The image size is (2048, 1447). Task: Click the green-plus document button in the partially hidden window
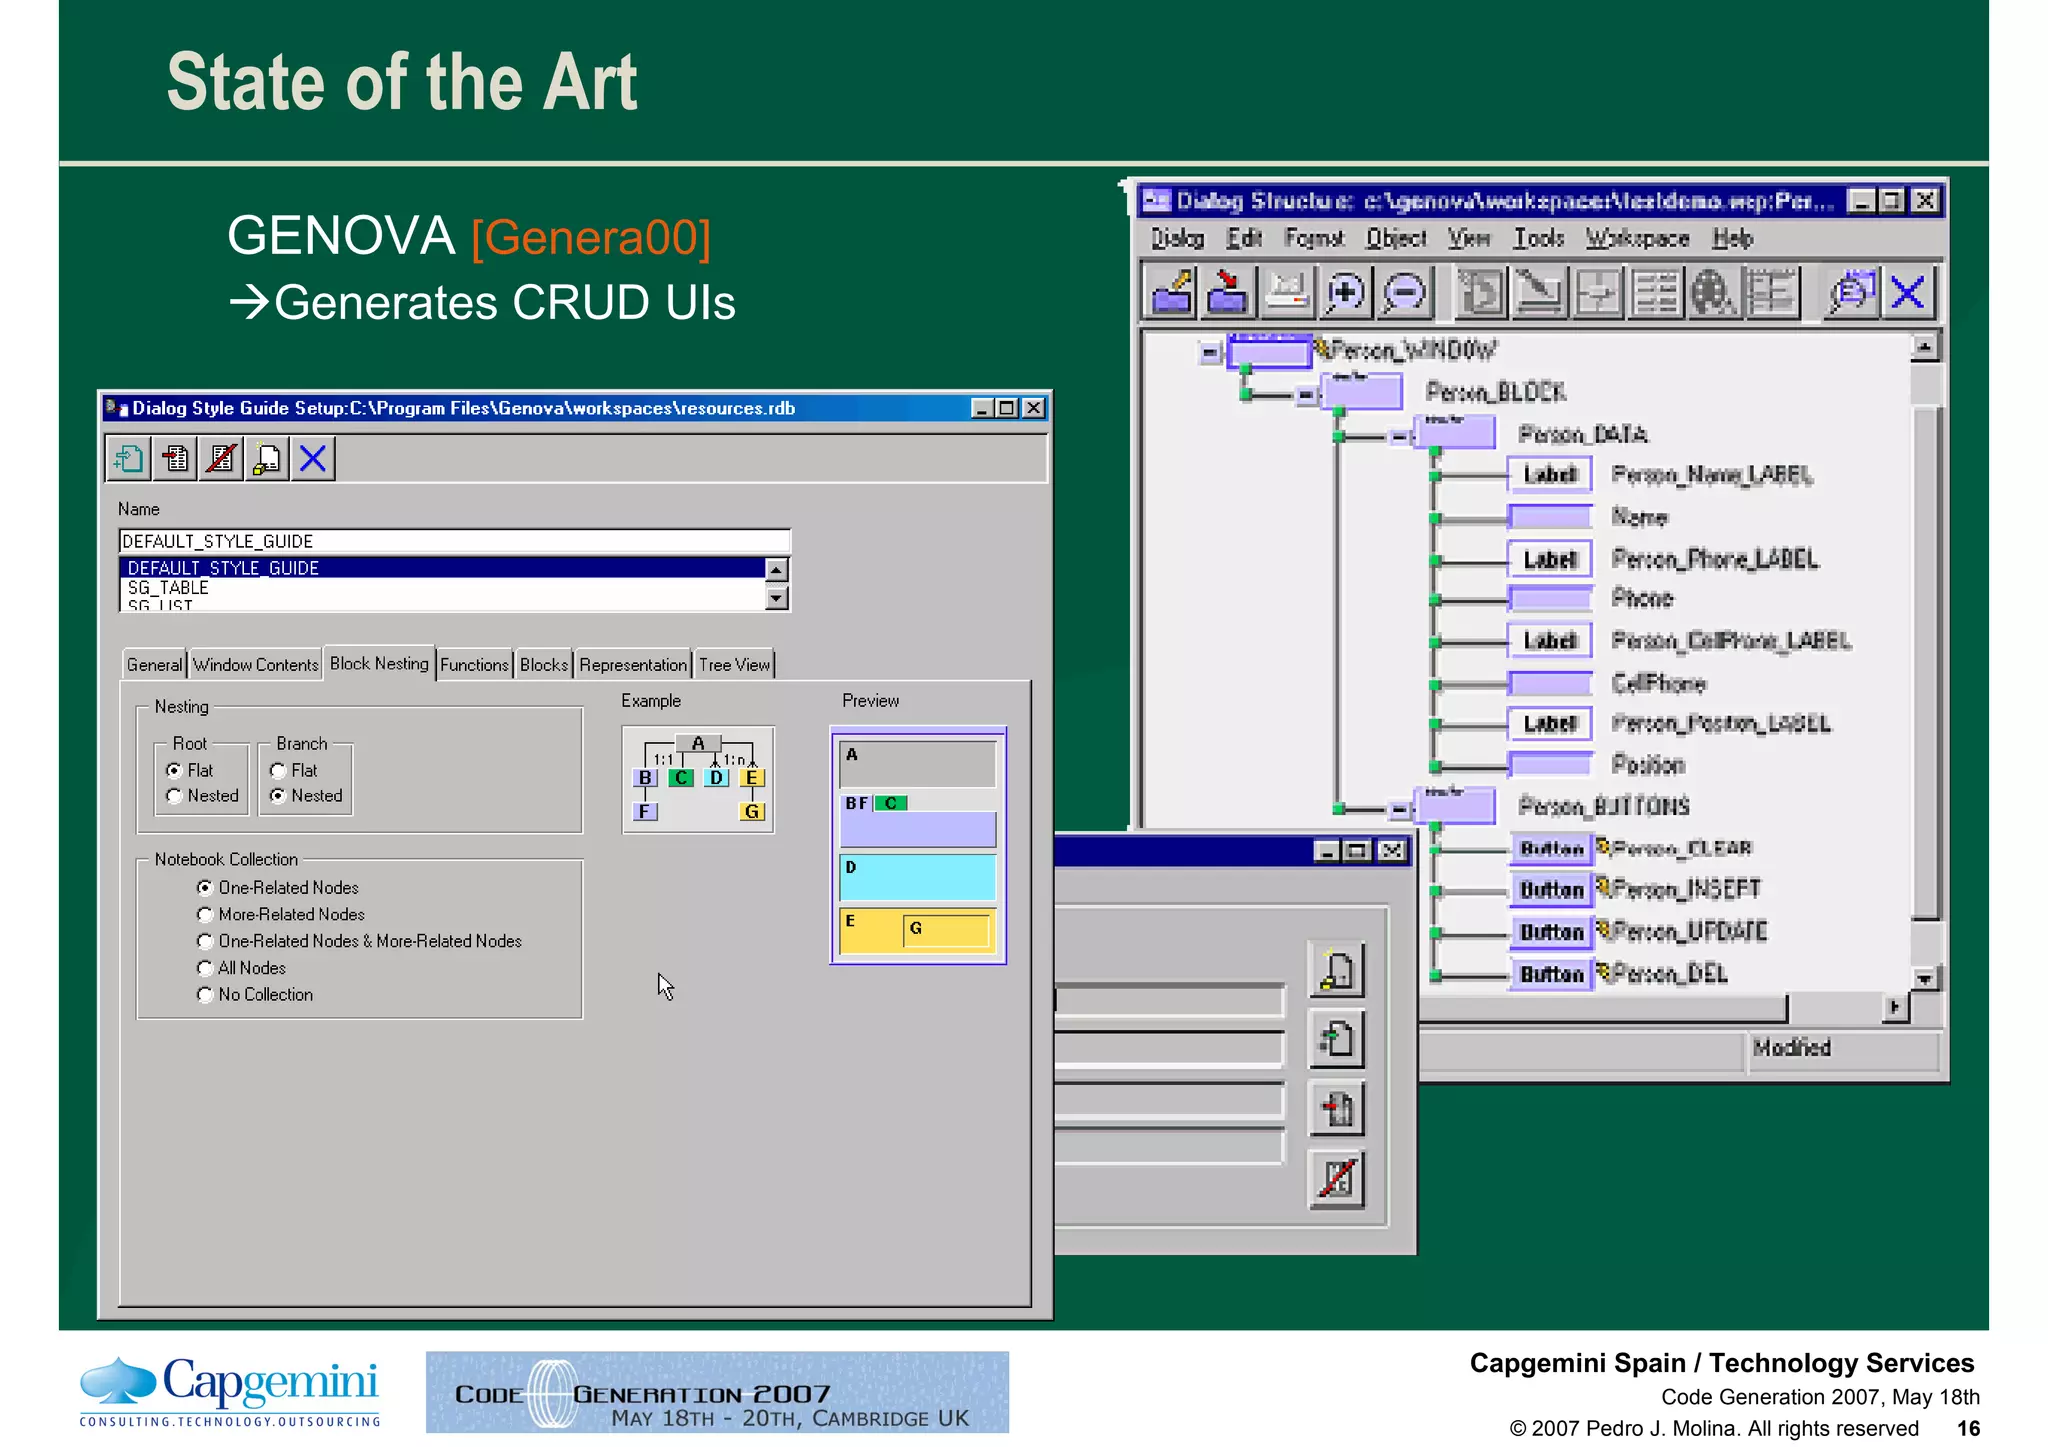click(1337, 1040)
